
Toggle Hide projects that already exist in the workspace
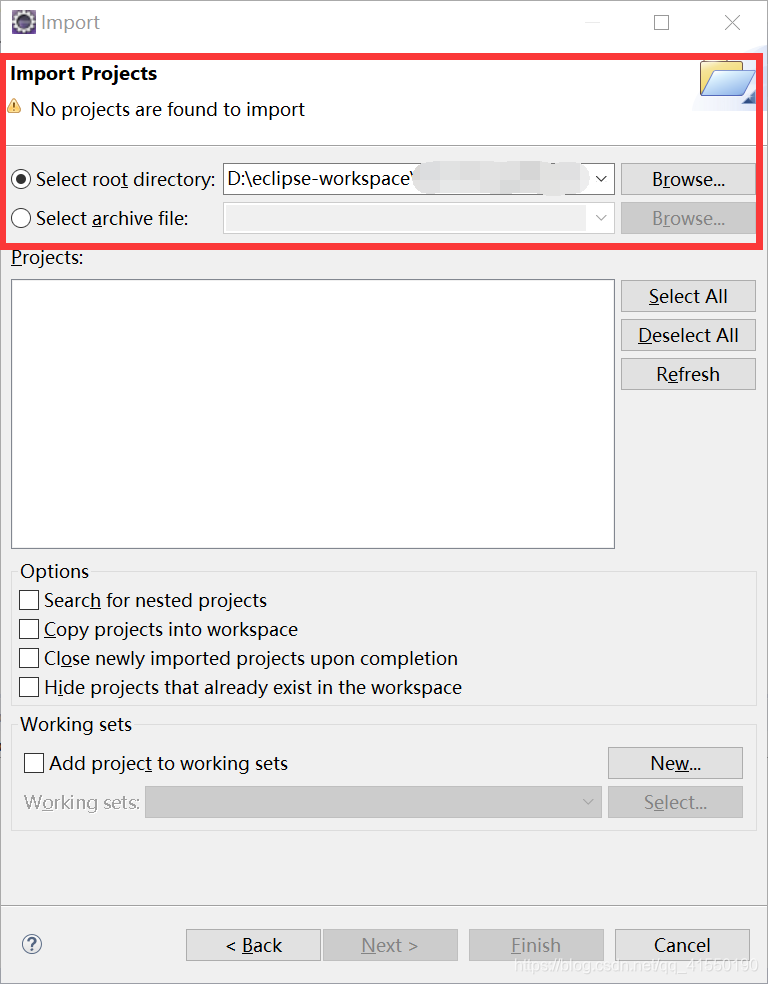tap(29, 687)
